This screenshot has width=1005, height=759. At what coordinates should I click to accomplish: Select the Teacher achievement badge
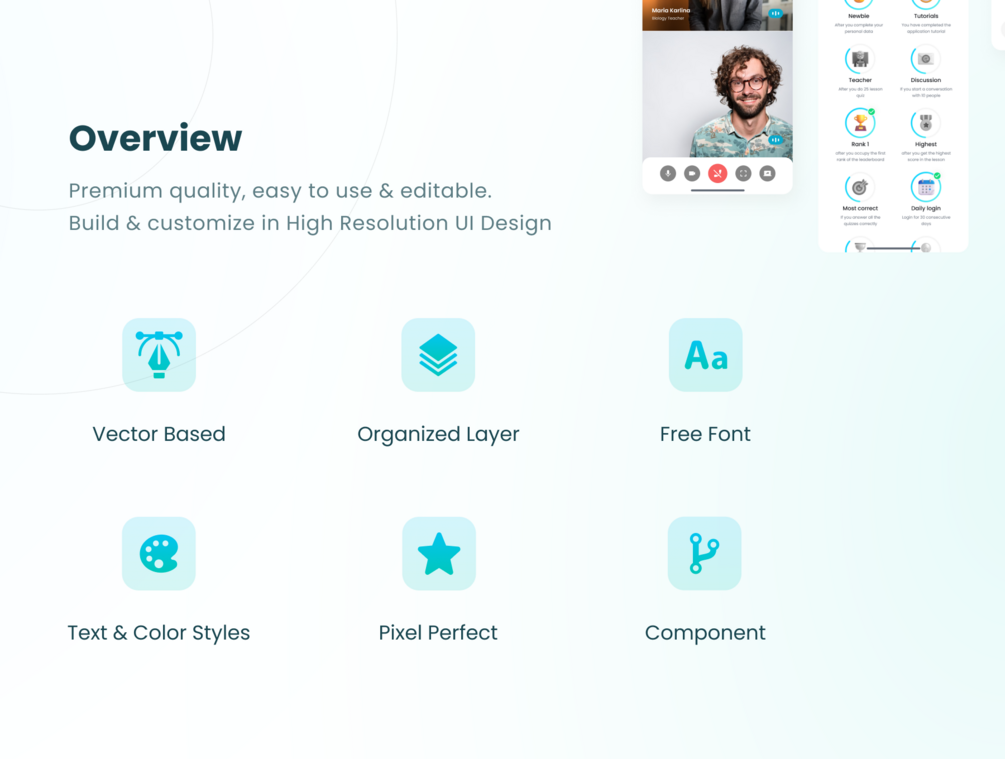click(x=860, y=60)
